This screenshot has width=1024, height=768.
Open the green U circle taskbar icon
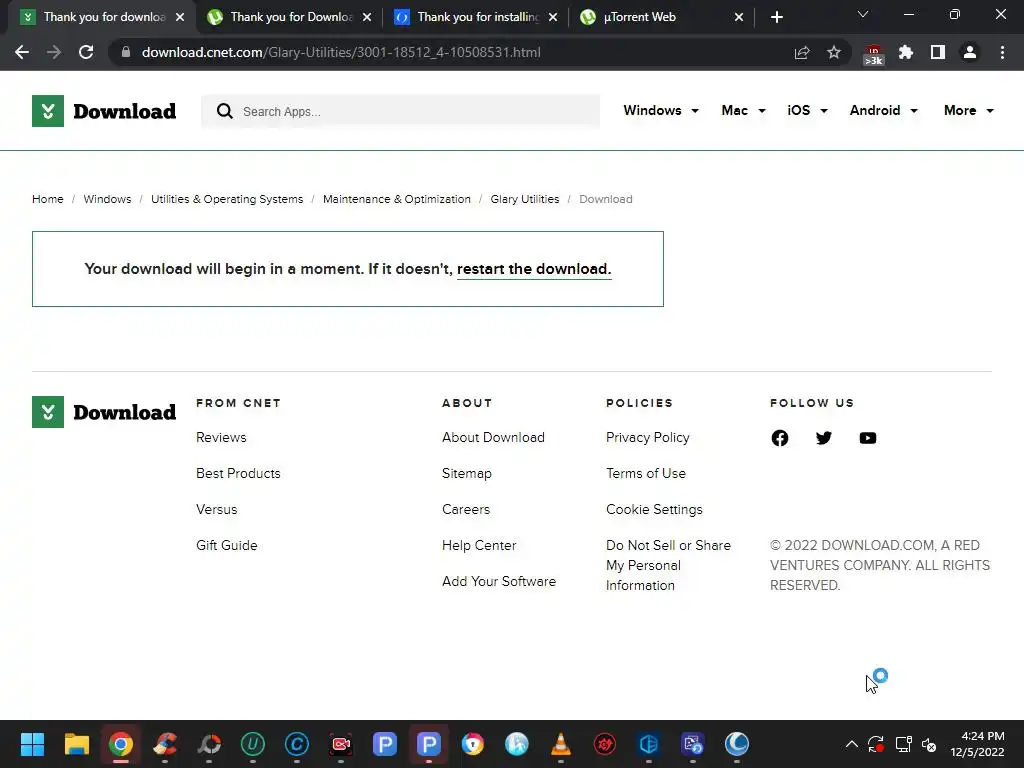click(x=253, y=744)
